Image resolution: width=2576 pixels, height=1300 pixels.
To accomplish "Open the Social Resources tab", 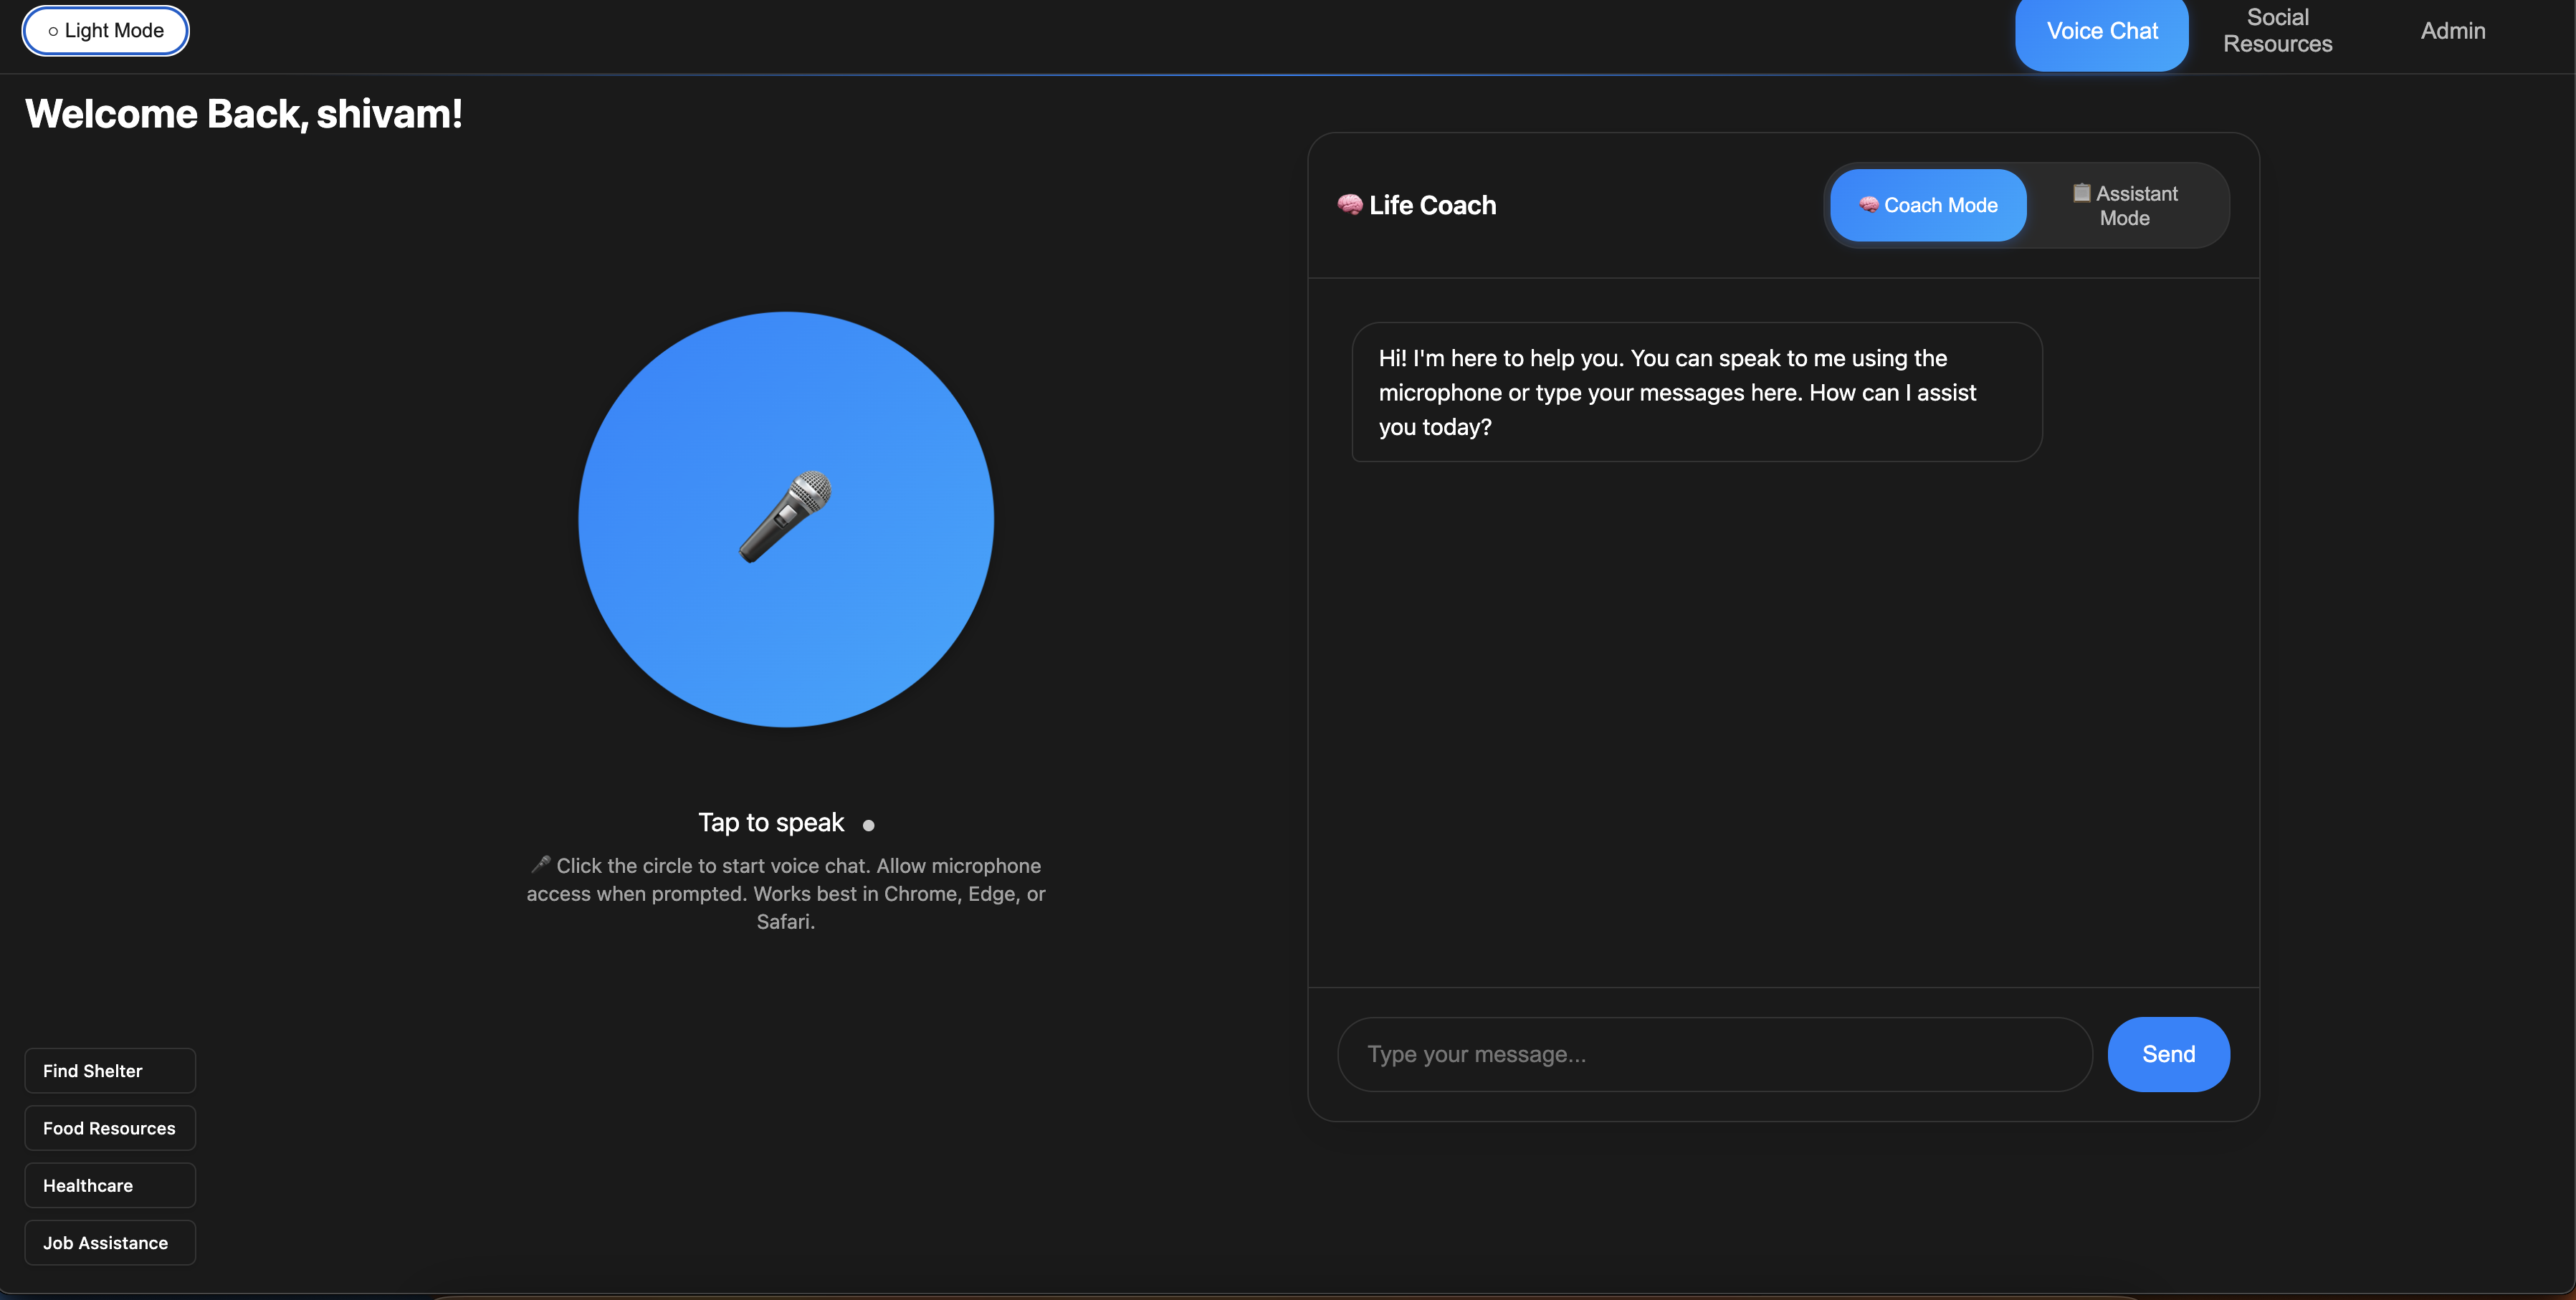I will [2277, 31].
